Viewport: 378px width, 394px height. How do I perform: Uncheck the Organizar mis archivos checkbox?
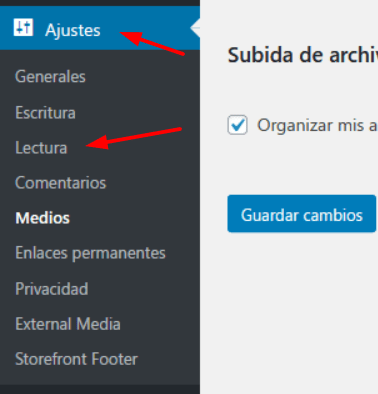pyautogui.click(x=237, y=125)
